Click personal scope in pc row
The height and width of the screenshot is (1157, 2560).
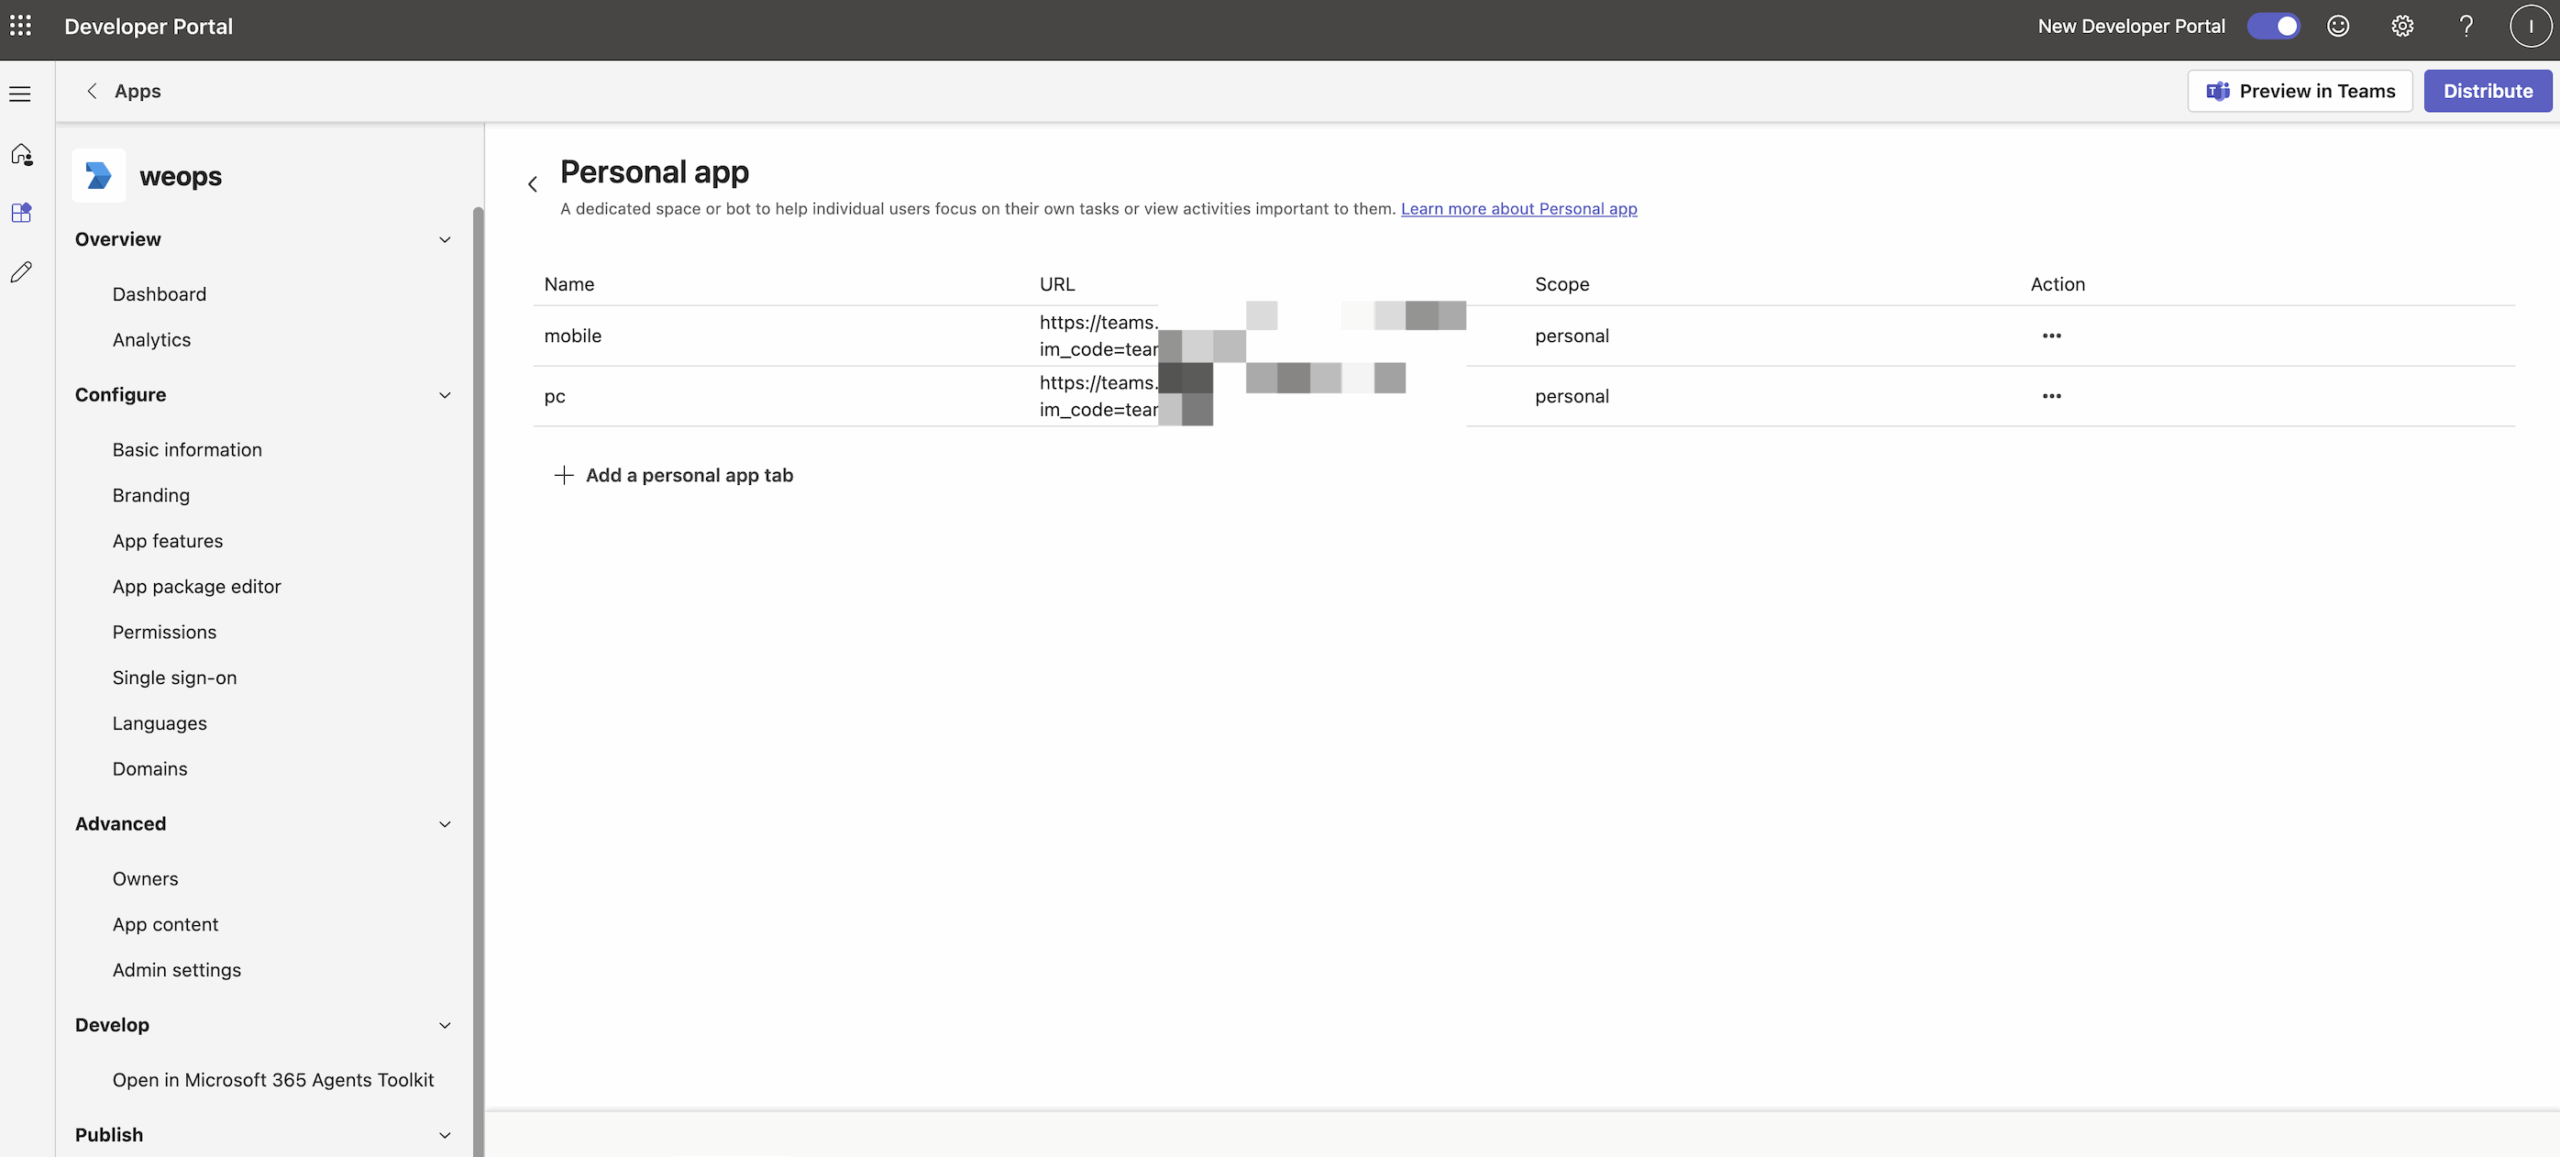pos(1572,396)
